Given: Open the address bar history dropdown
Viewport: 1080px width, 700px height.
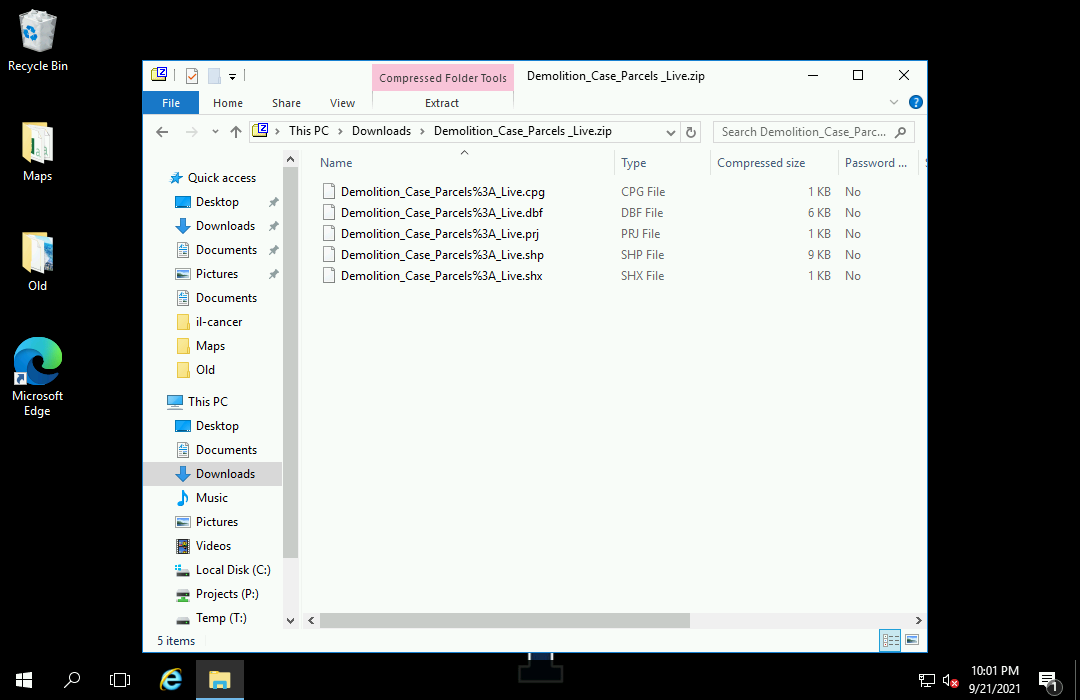Looking at the screenshot, I should 671,132.
